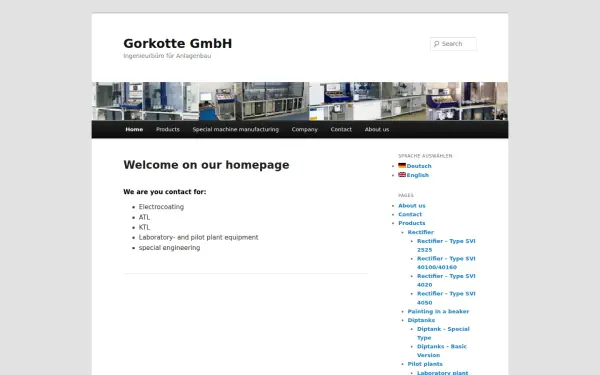Switch language to Deutsch
Screen dimensions: 600x375
click(419, 166)
